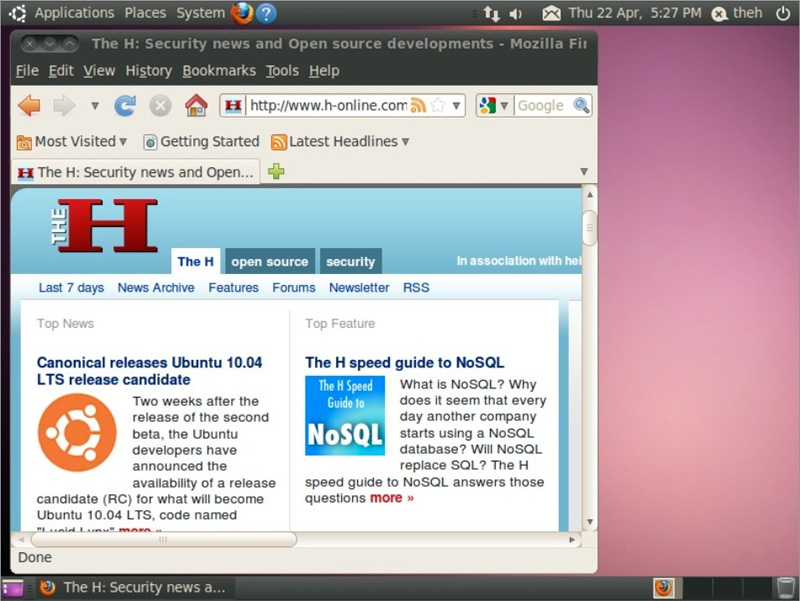Click the orange Ubuntu logo image
The width and height of the screenshot is (800, 601).
(x=77, y=432)
